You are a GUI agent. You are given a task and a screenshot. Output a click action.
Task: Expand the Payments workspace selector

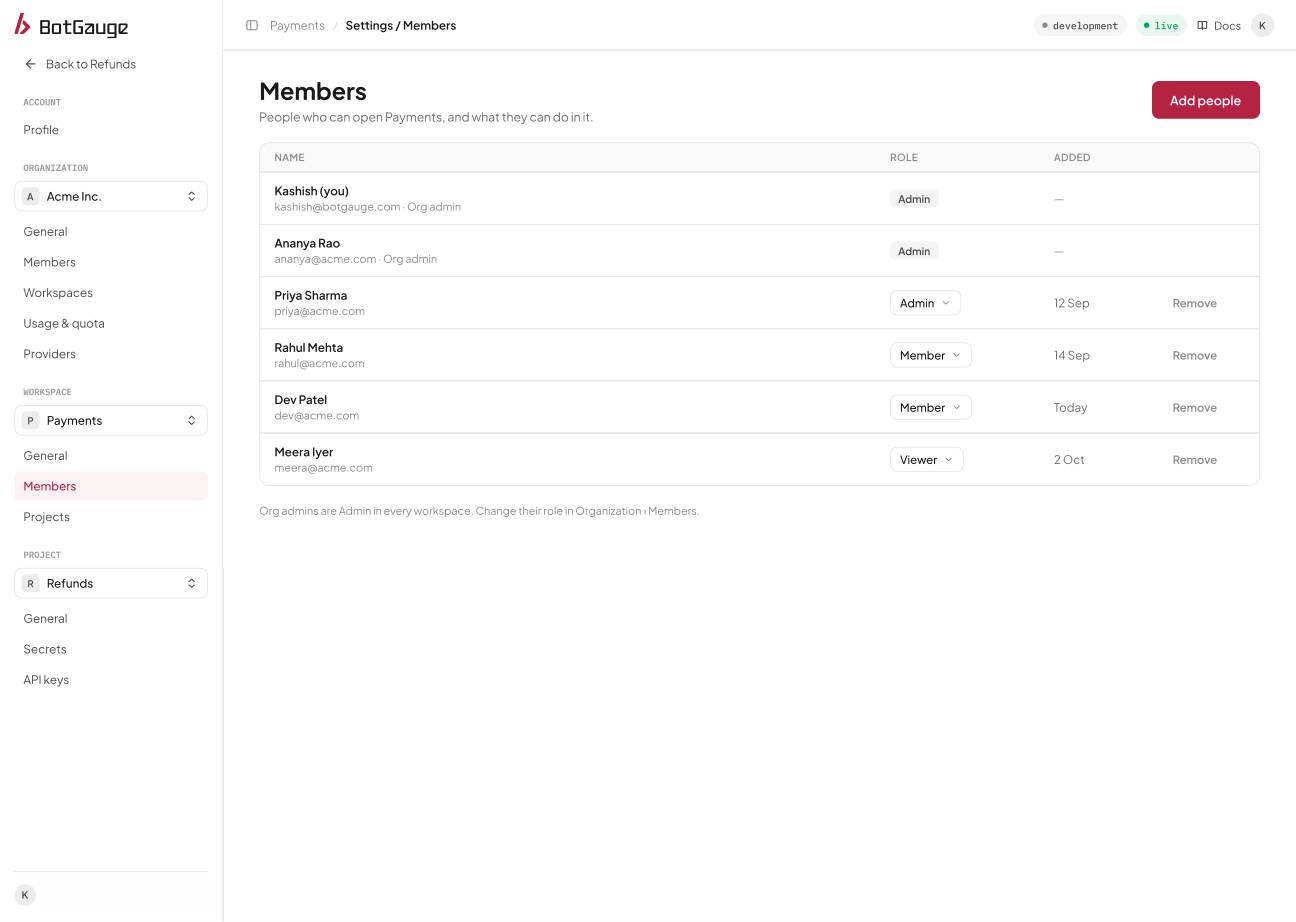tap(111, 420)
